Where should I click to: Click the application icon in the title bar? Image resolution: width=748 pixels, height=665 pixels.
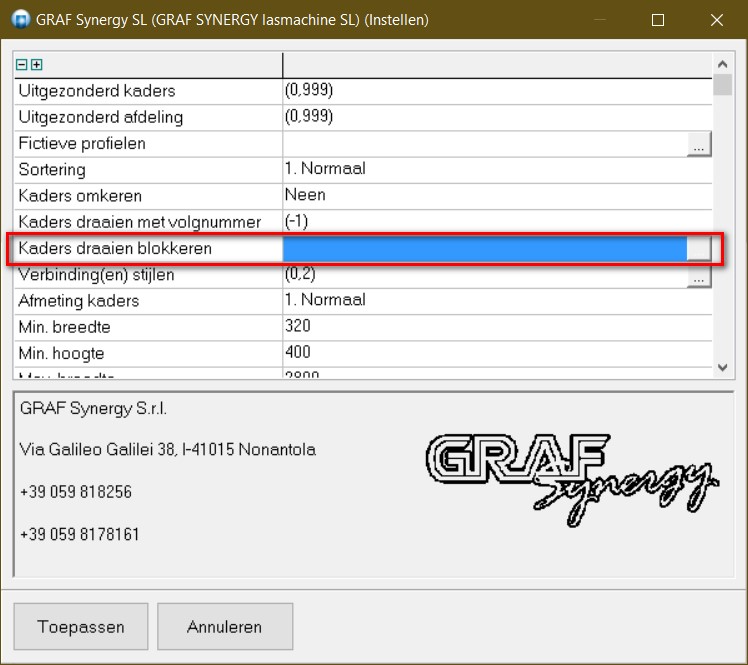click(x=20, y=20)
